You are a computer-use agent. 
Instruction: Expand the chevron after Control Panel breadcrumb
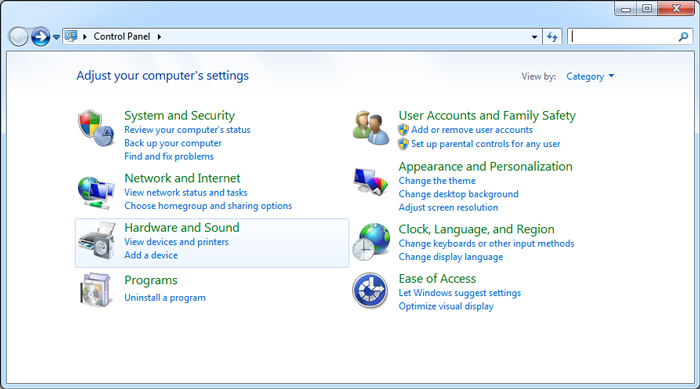[x=159, y=37]
